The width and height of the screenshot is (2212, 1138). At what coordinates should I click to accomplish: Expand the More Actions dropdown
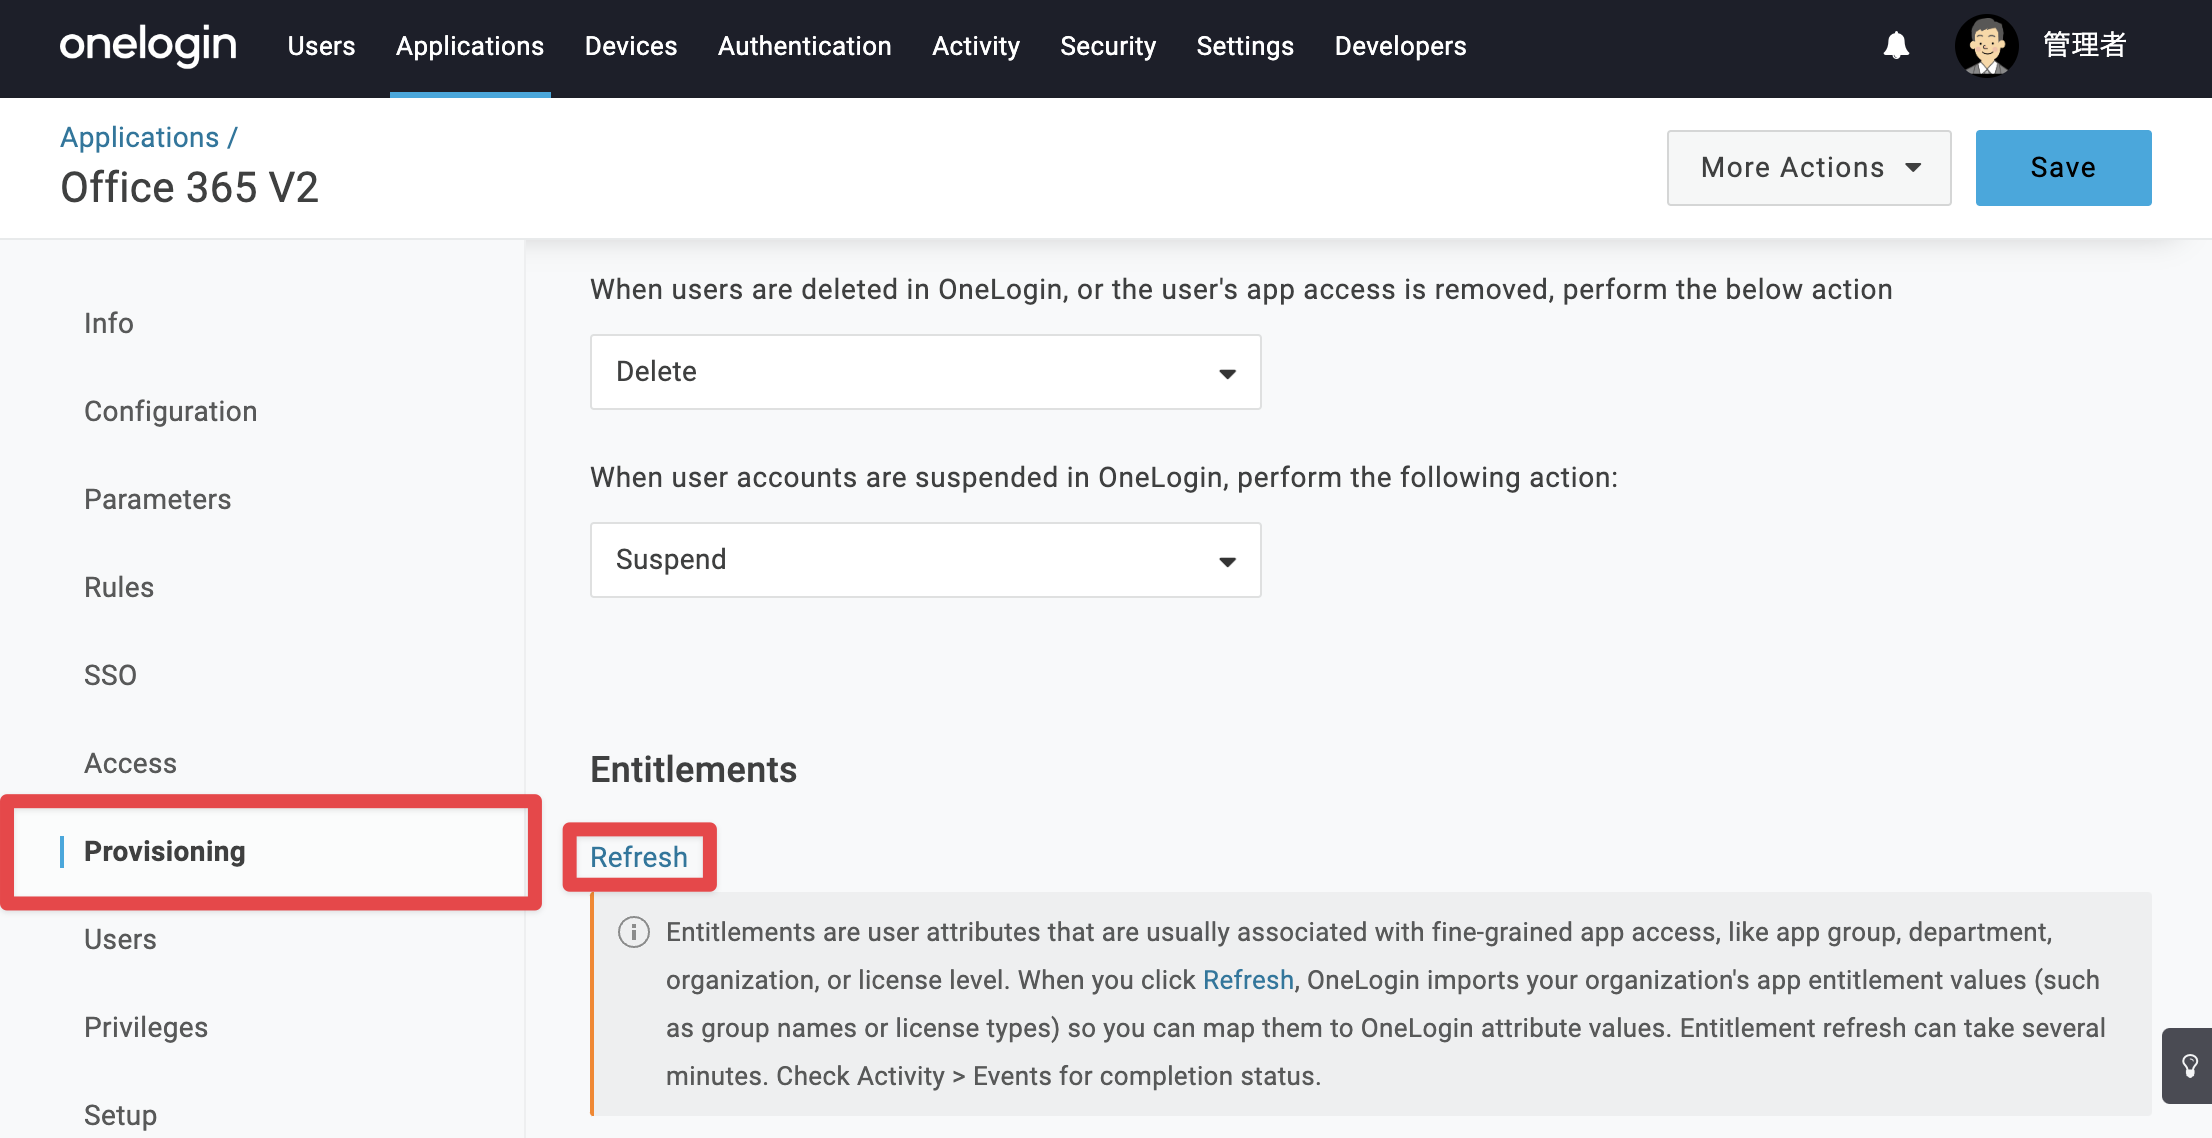(1809, 168)
